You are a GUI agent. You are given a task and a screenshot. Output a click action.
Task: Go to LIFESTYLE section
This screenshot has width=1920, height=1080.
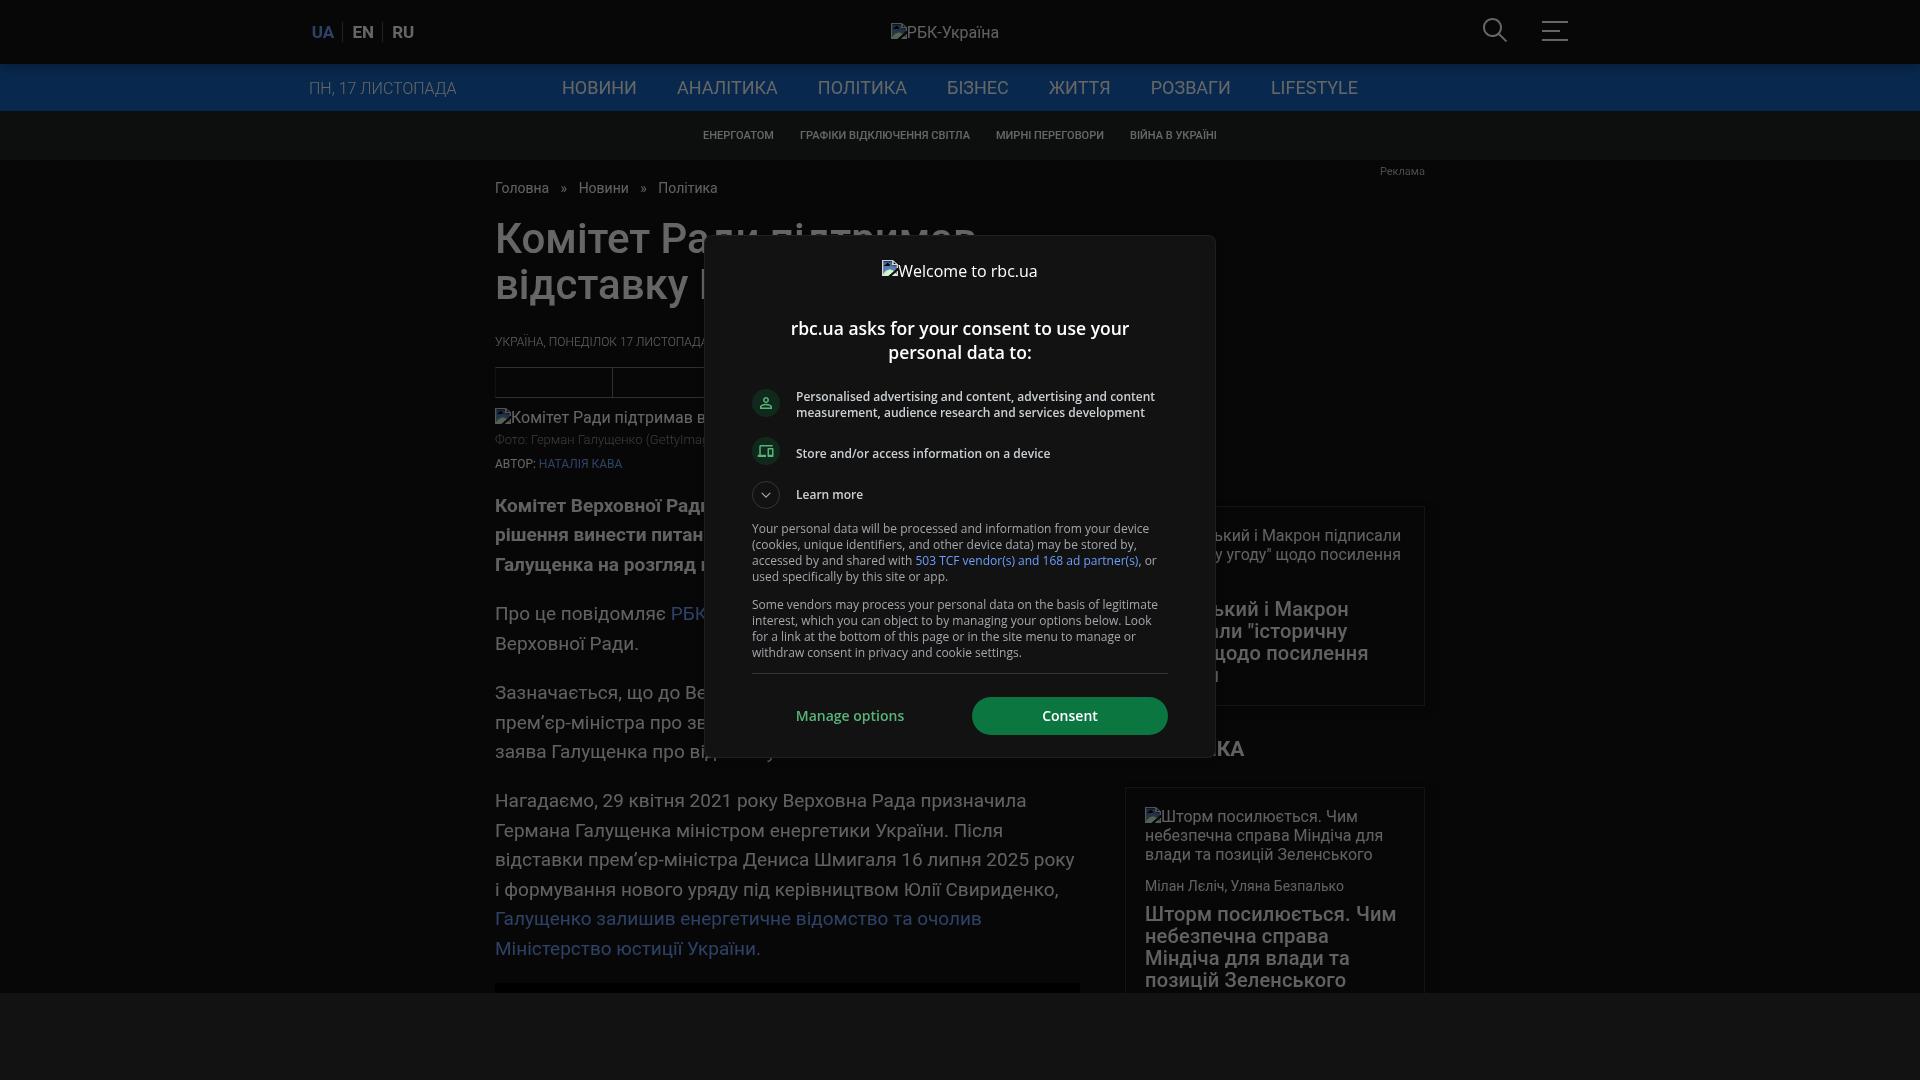(x=1314, y=88)
